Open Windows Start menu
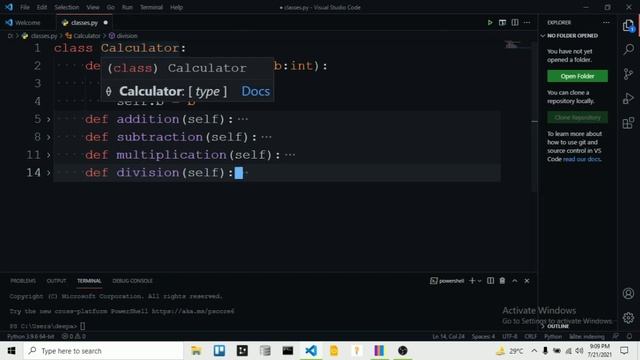This screenshot has height=360, width=640. click(11, 351)
